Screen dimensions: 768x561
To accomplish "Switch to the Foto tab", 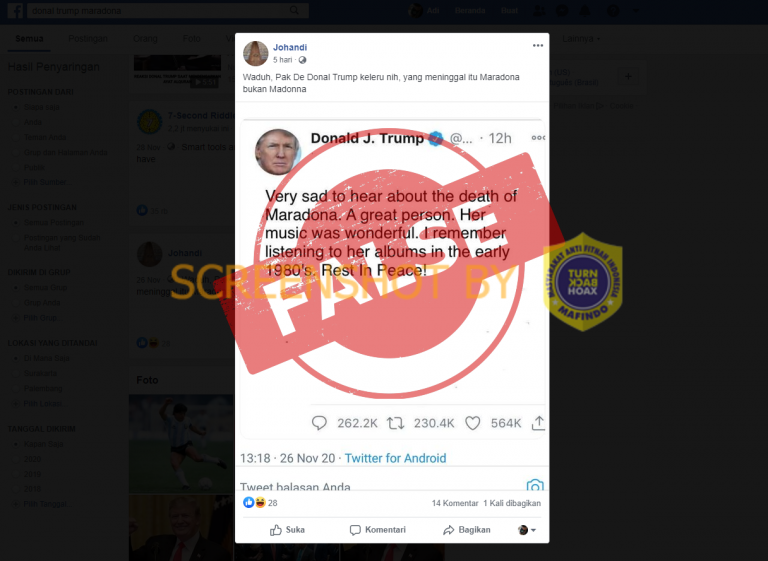I will tap(192, 39).
